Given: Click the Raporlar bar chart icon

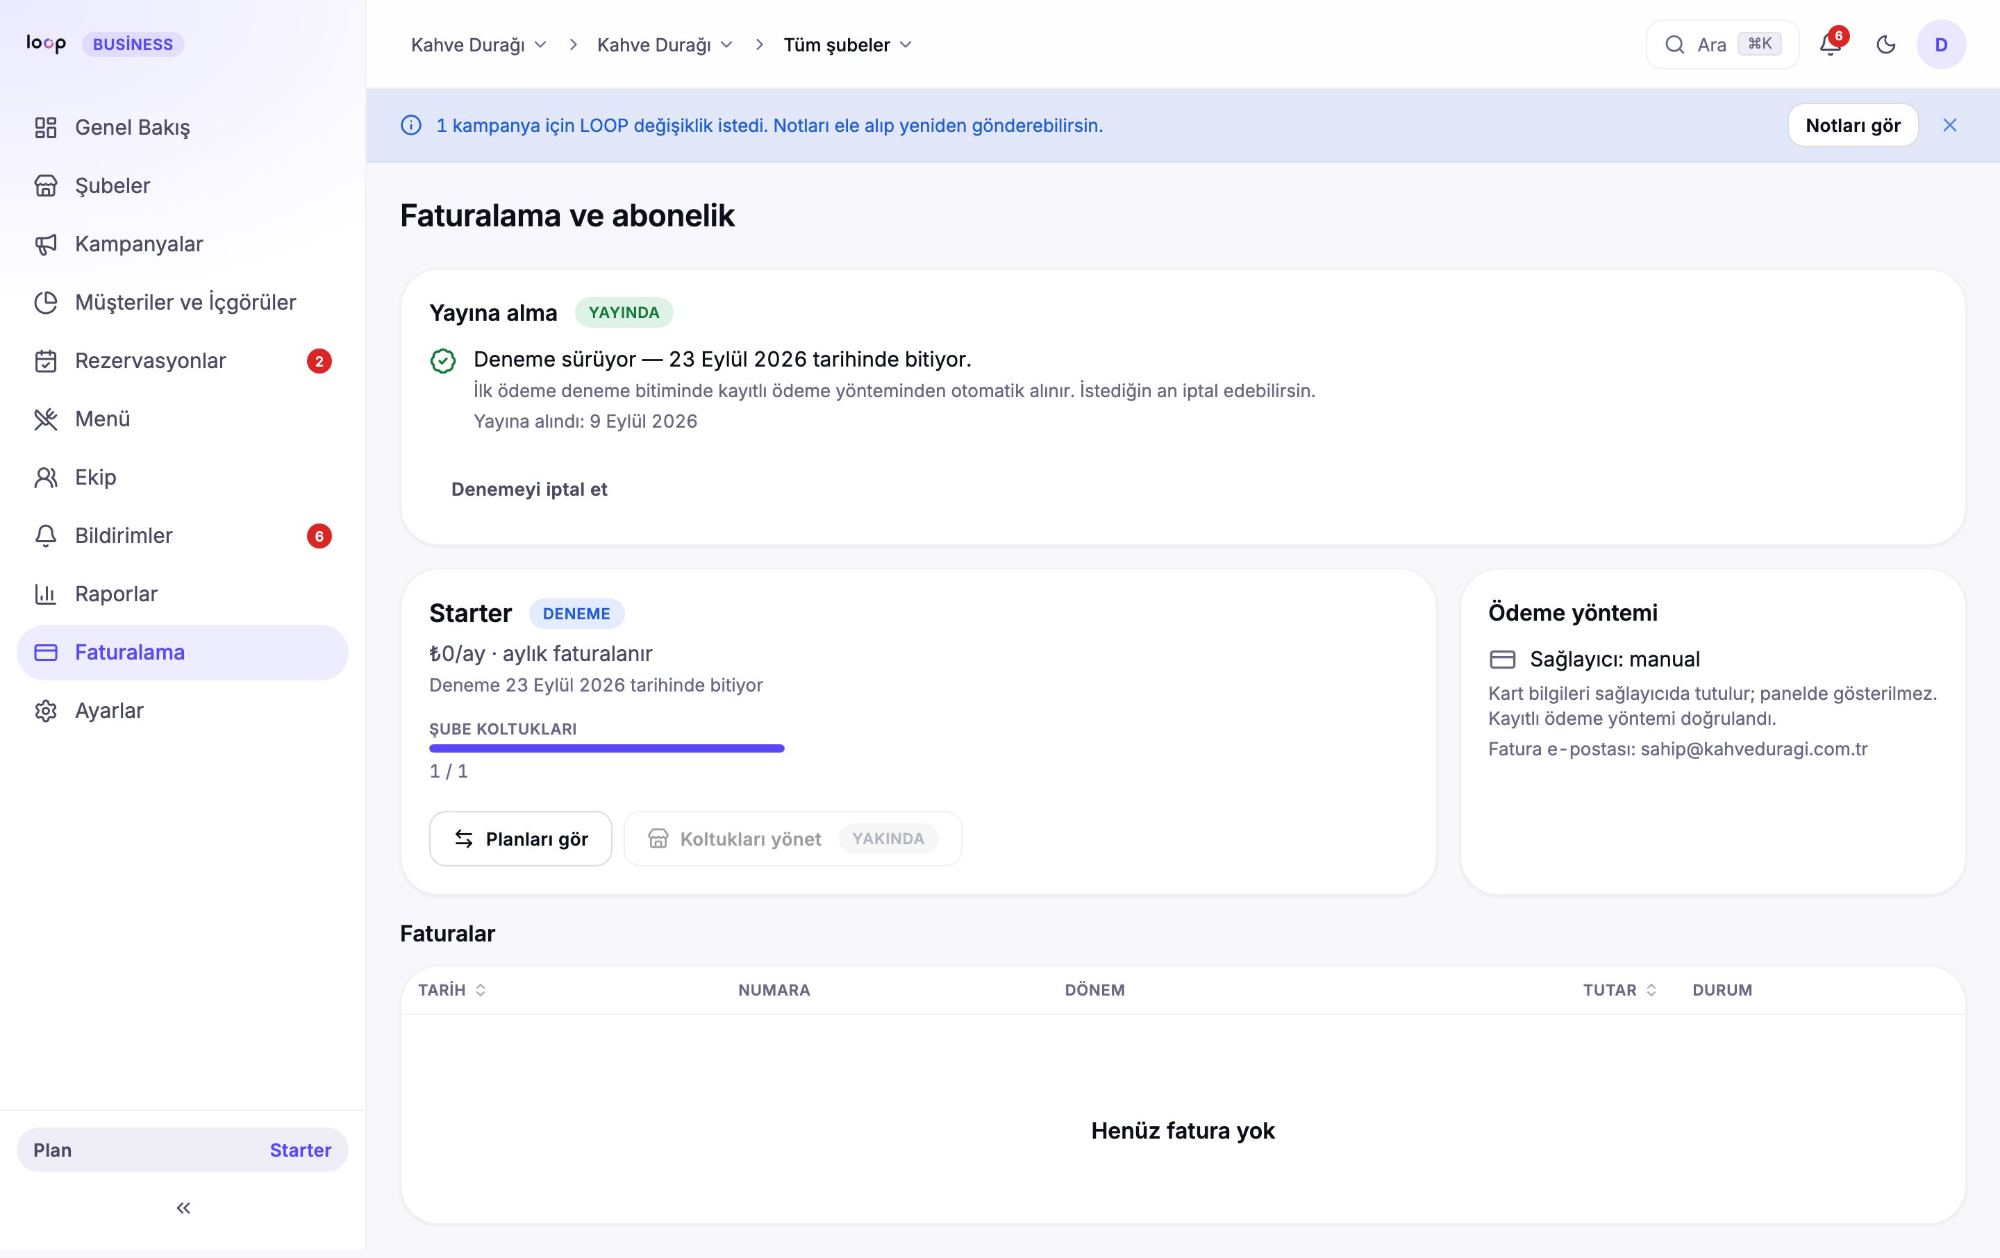Looking at the screenshot, I should 46,594.
